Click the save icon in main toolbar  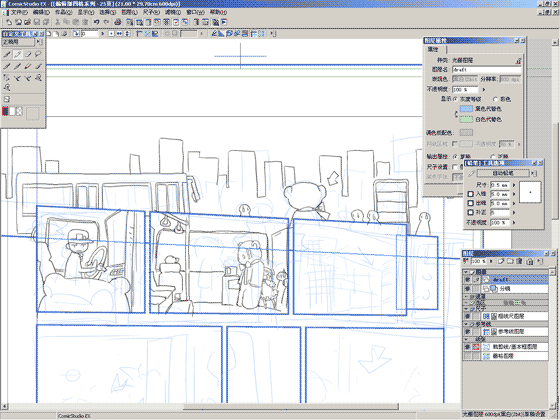coord(37,22)
